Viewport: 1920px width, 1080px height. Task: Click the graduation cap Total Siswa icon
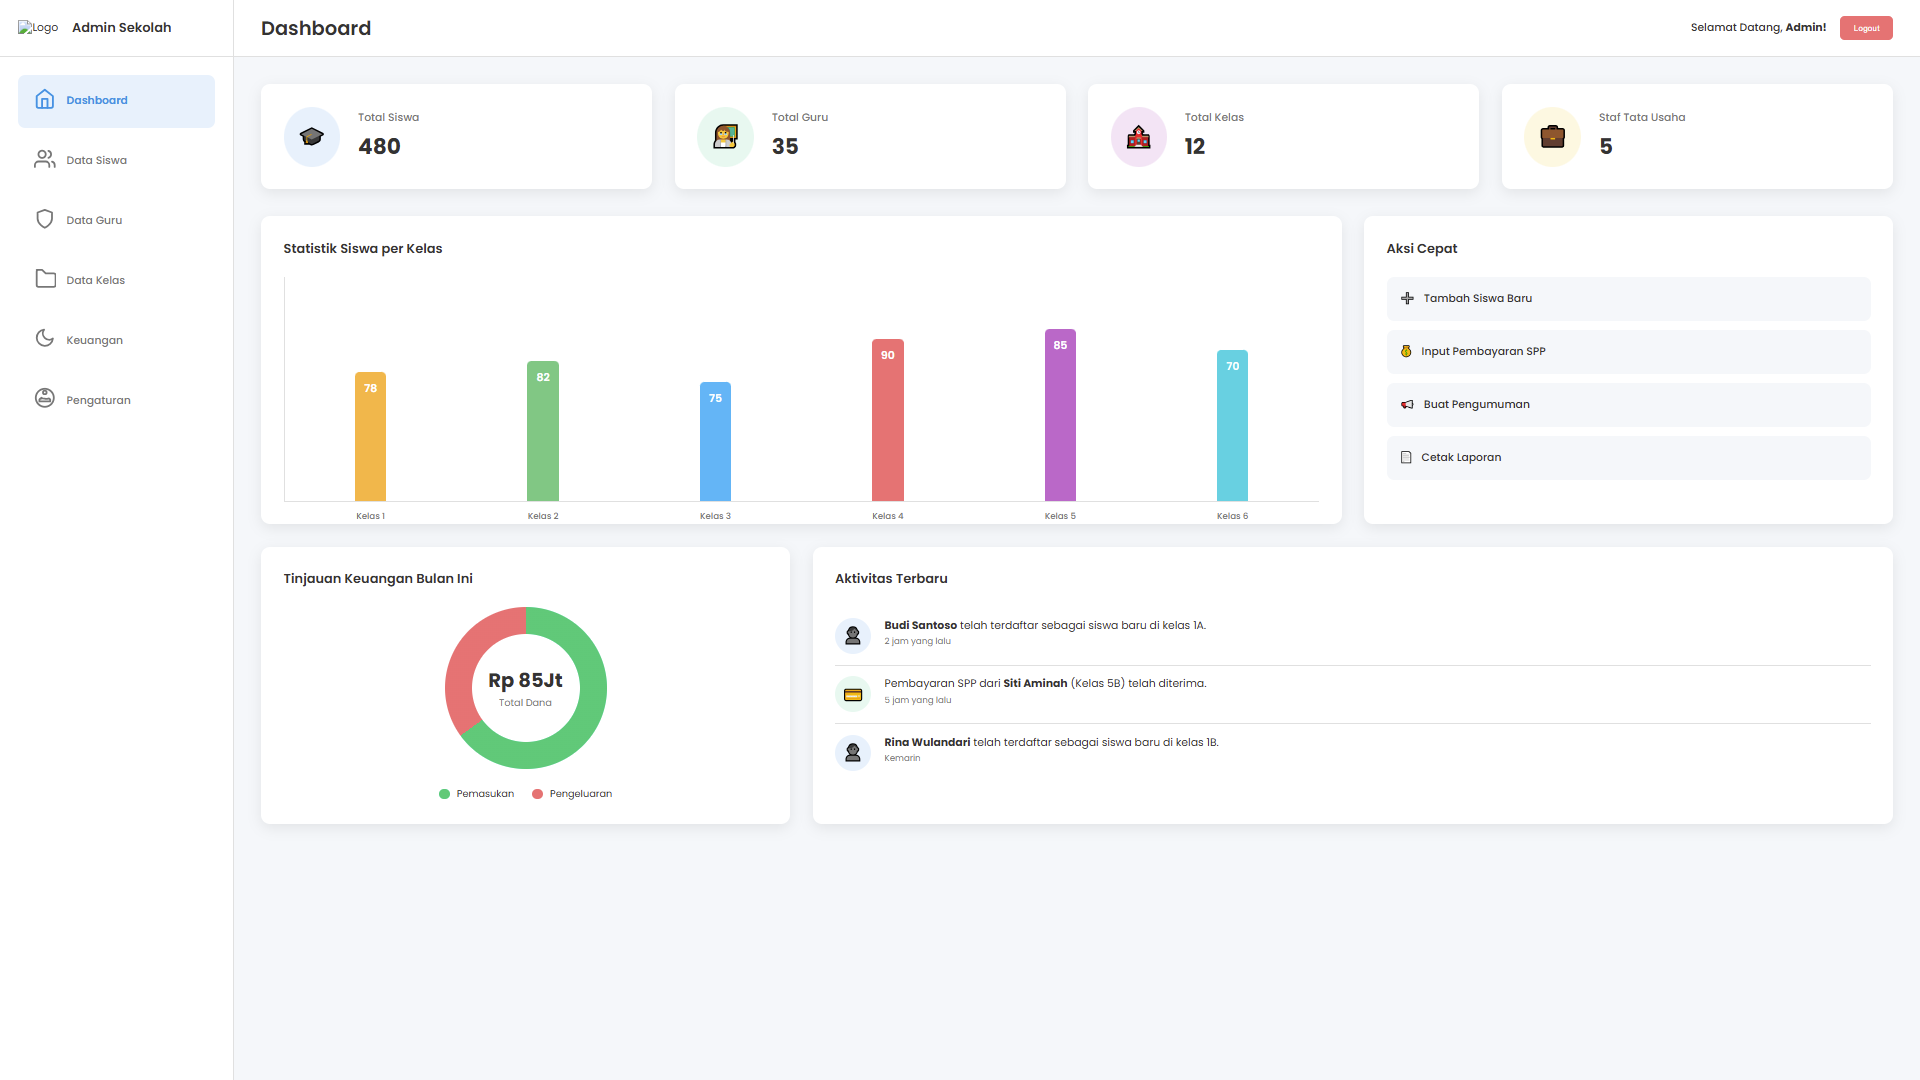[312, 137]
